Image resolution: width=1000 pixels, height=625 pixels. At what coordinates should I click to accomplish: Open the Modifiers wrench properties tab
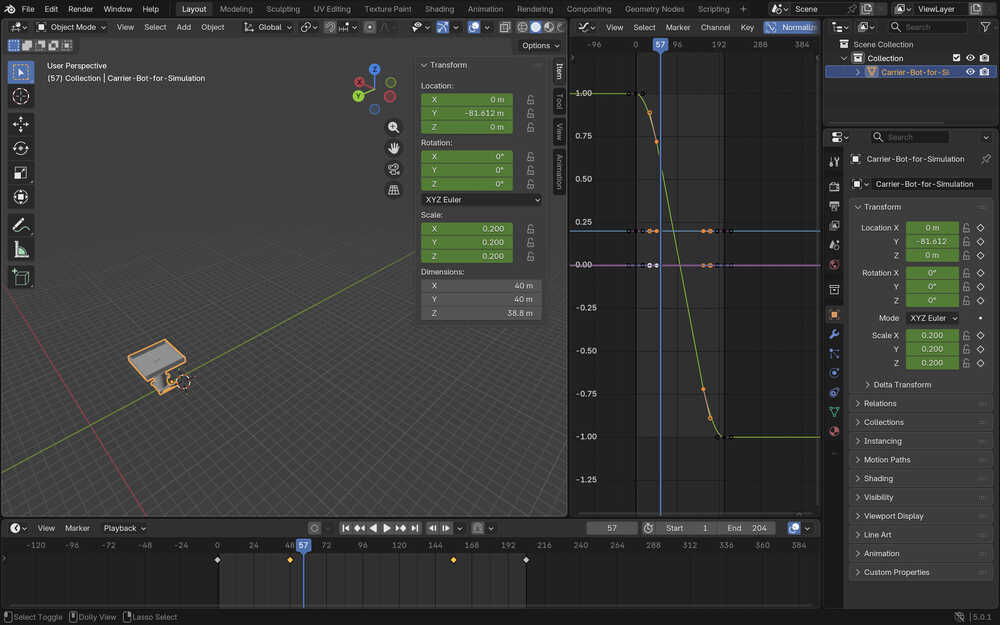tap(834, 334)
